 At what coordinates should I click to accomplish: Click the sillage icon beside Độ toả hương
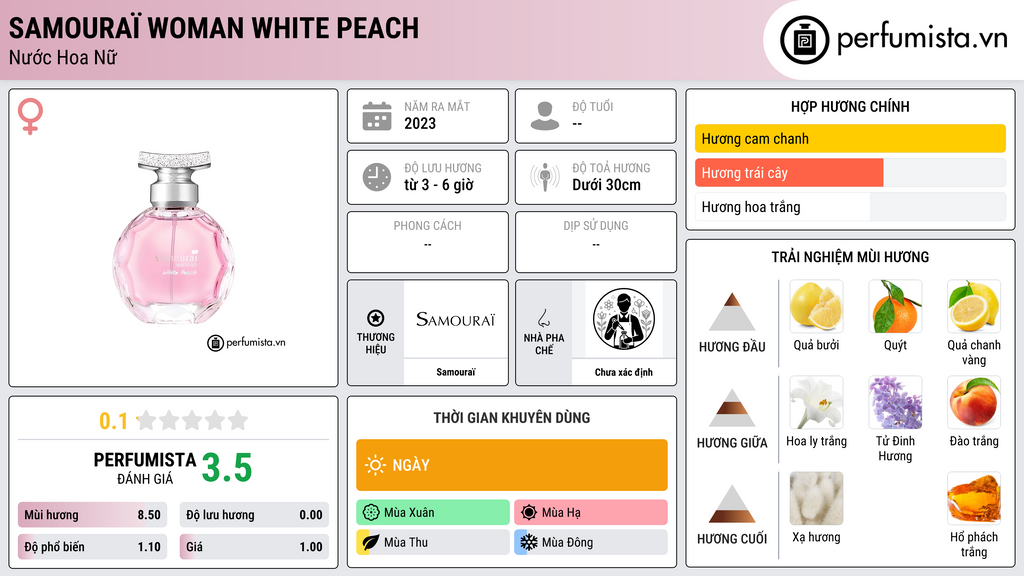click(545, 177)
